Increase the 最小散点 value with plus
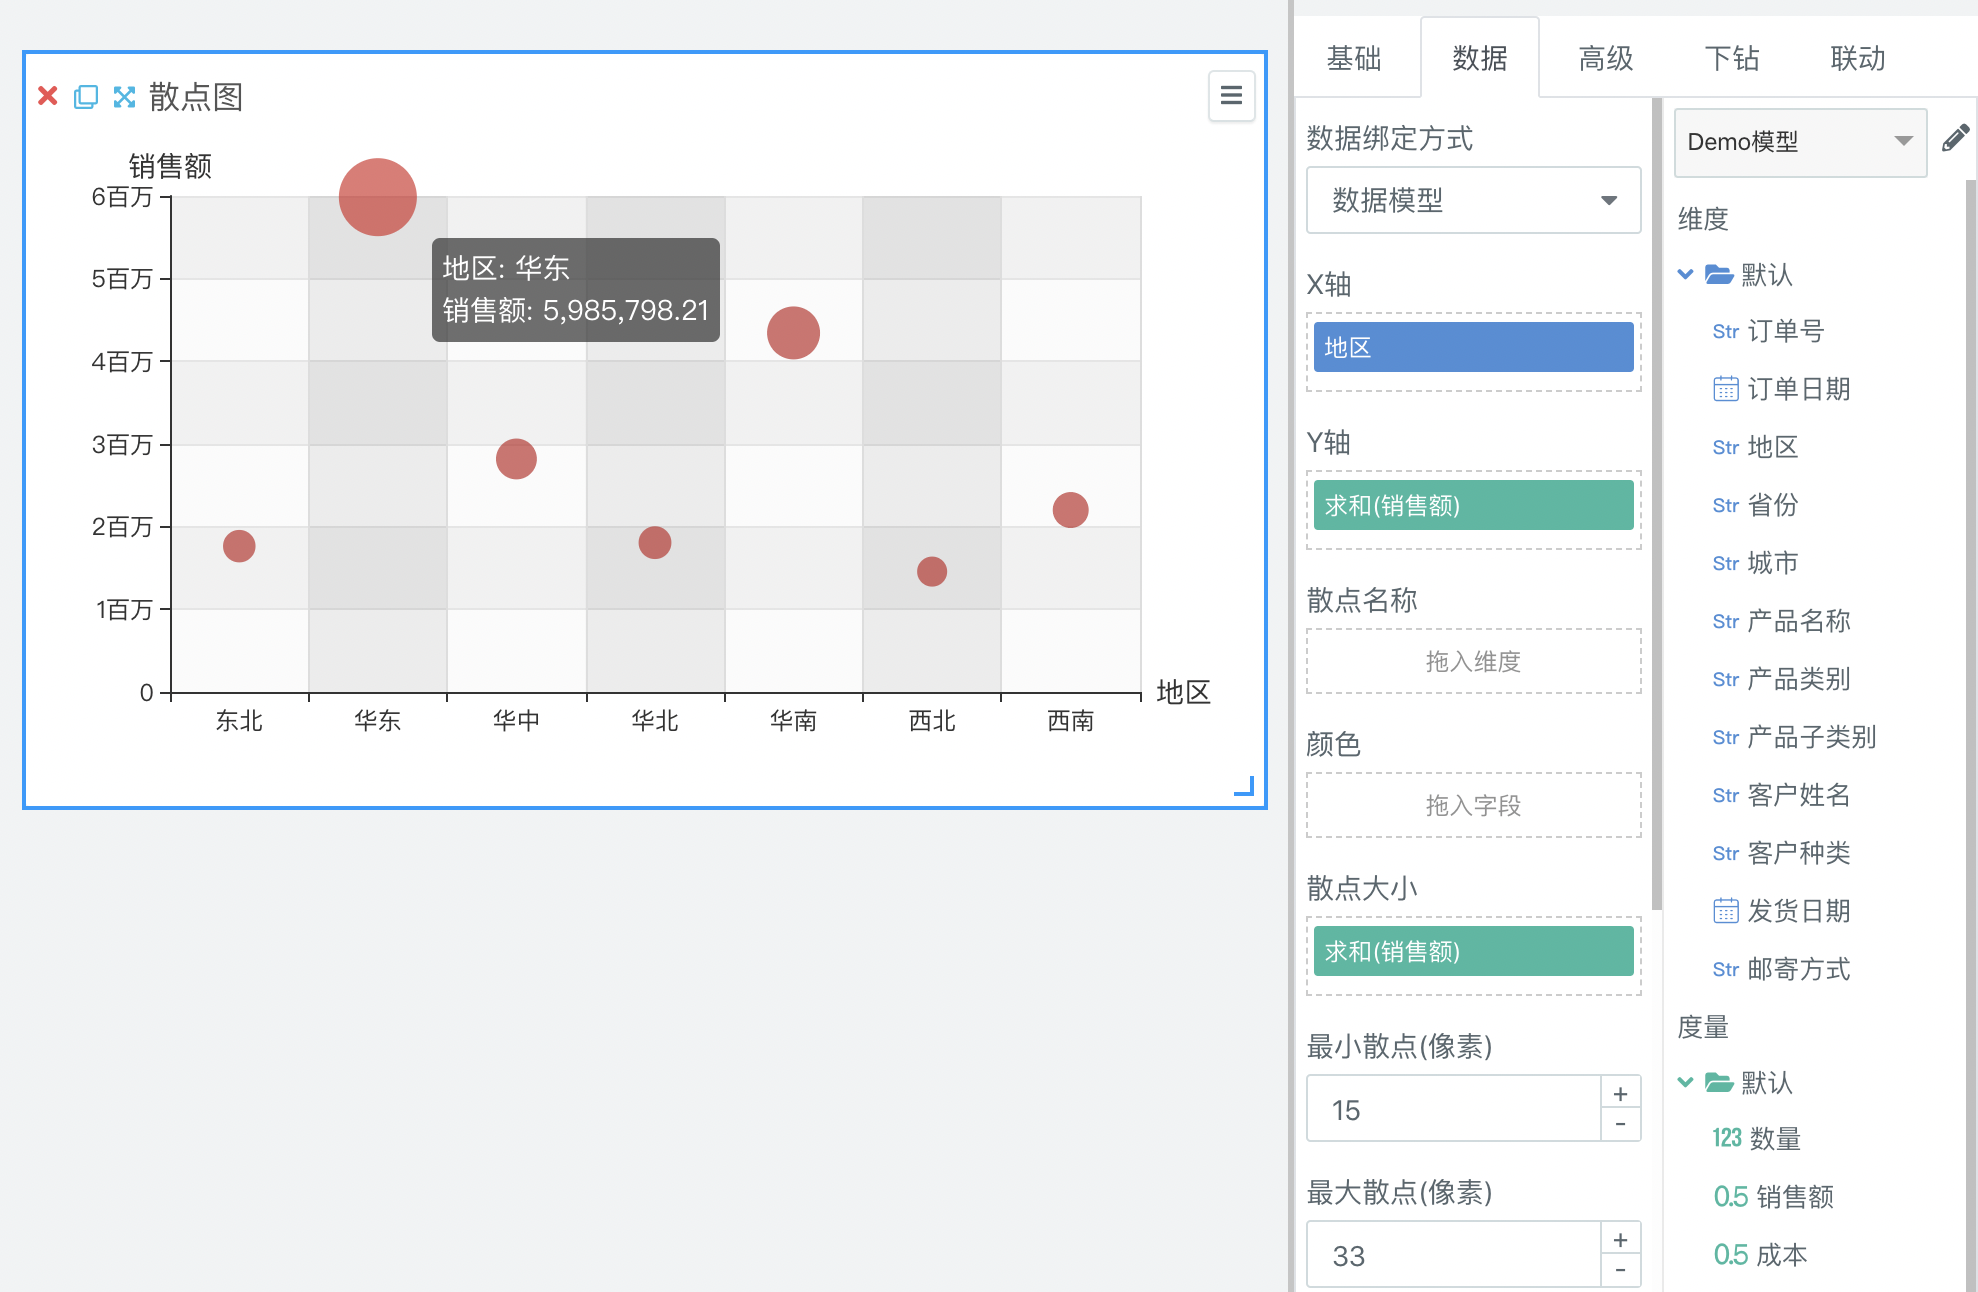Screen dimensions: 1978x1292 click(x=1620, y=1093)
